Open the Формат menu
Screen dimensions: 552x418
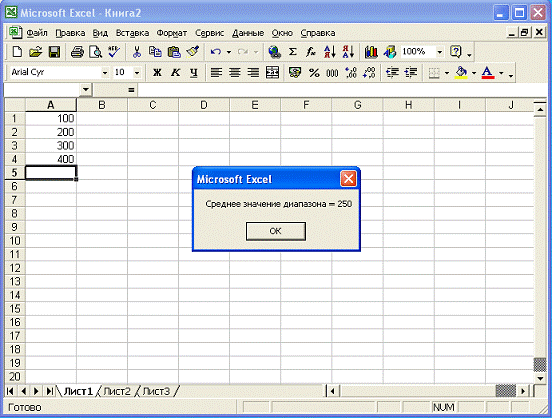tap(171, 33)
